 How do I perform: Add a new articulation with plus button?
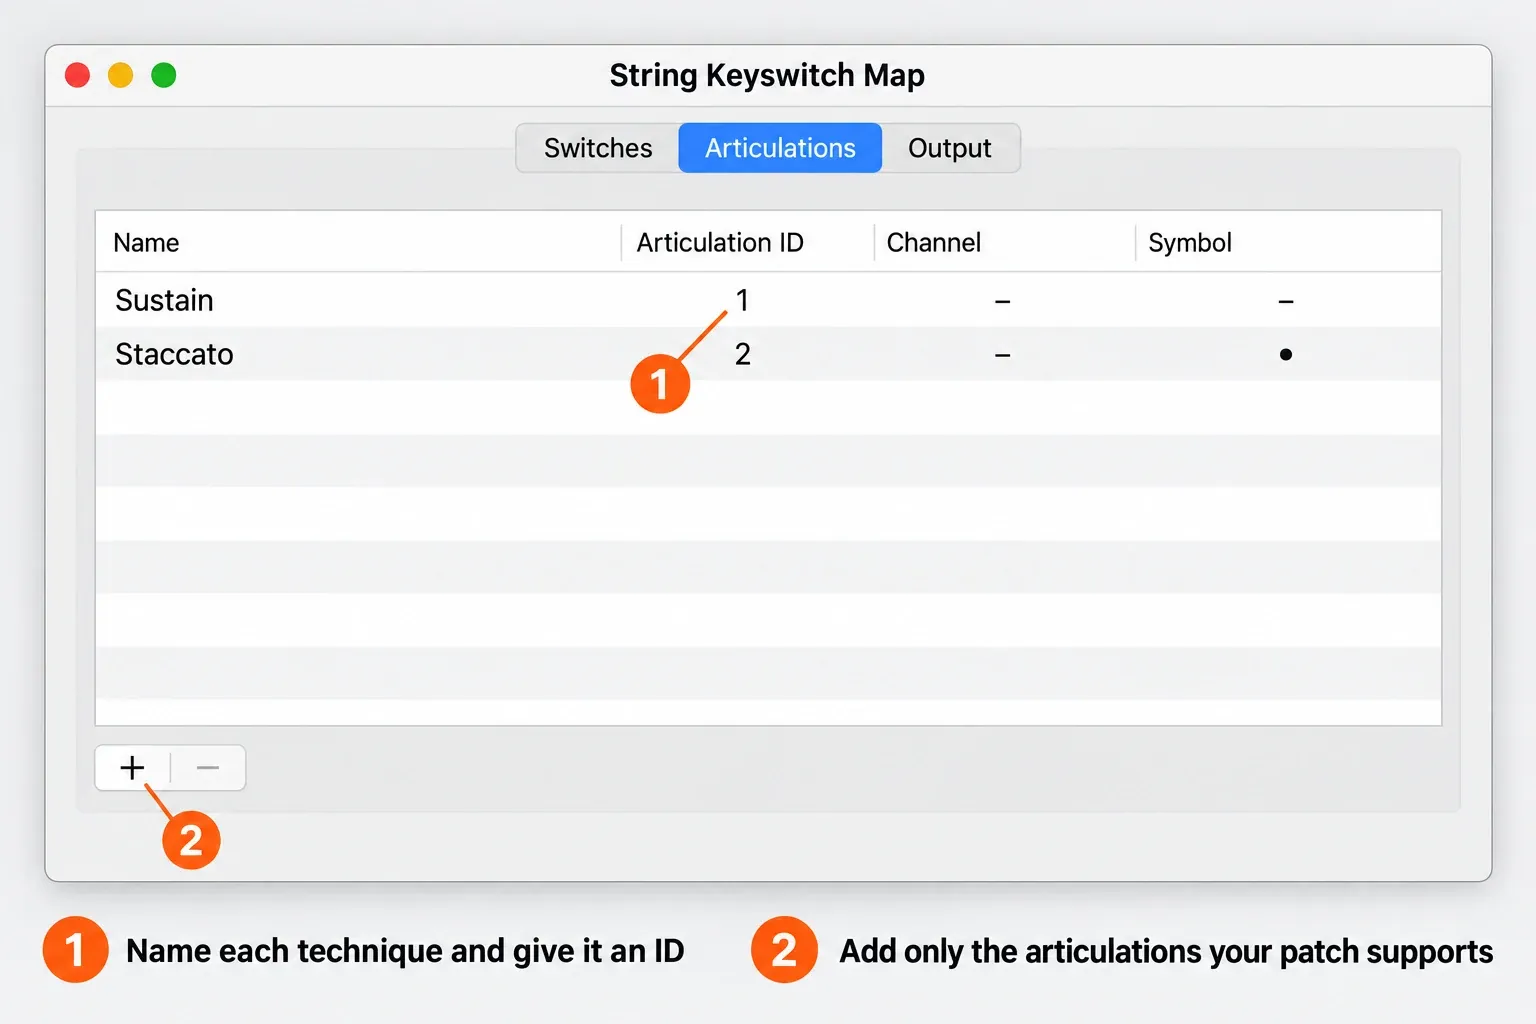[x=132, y=768]
